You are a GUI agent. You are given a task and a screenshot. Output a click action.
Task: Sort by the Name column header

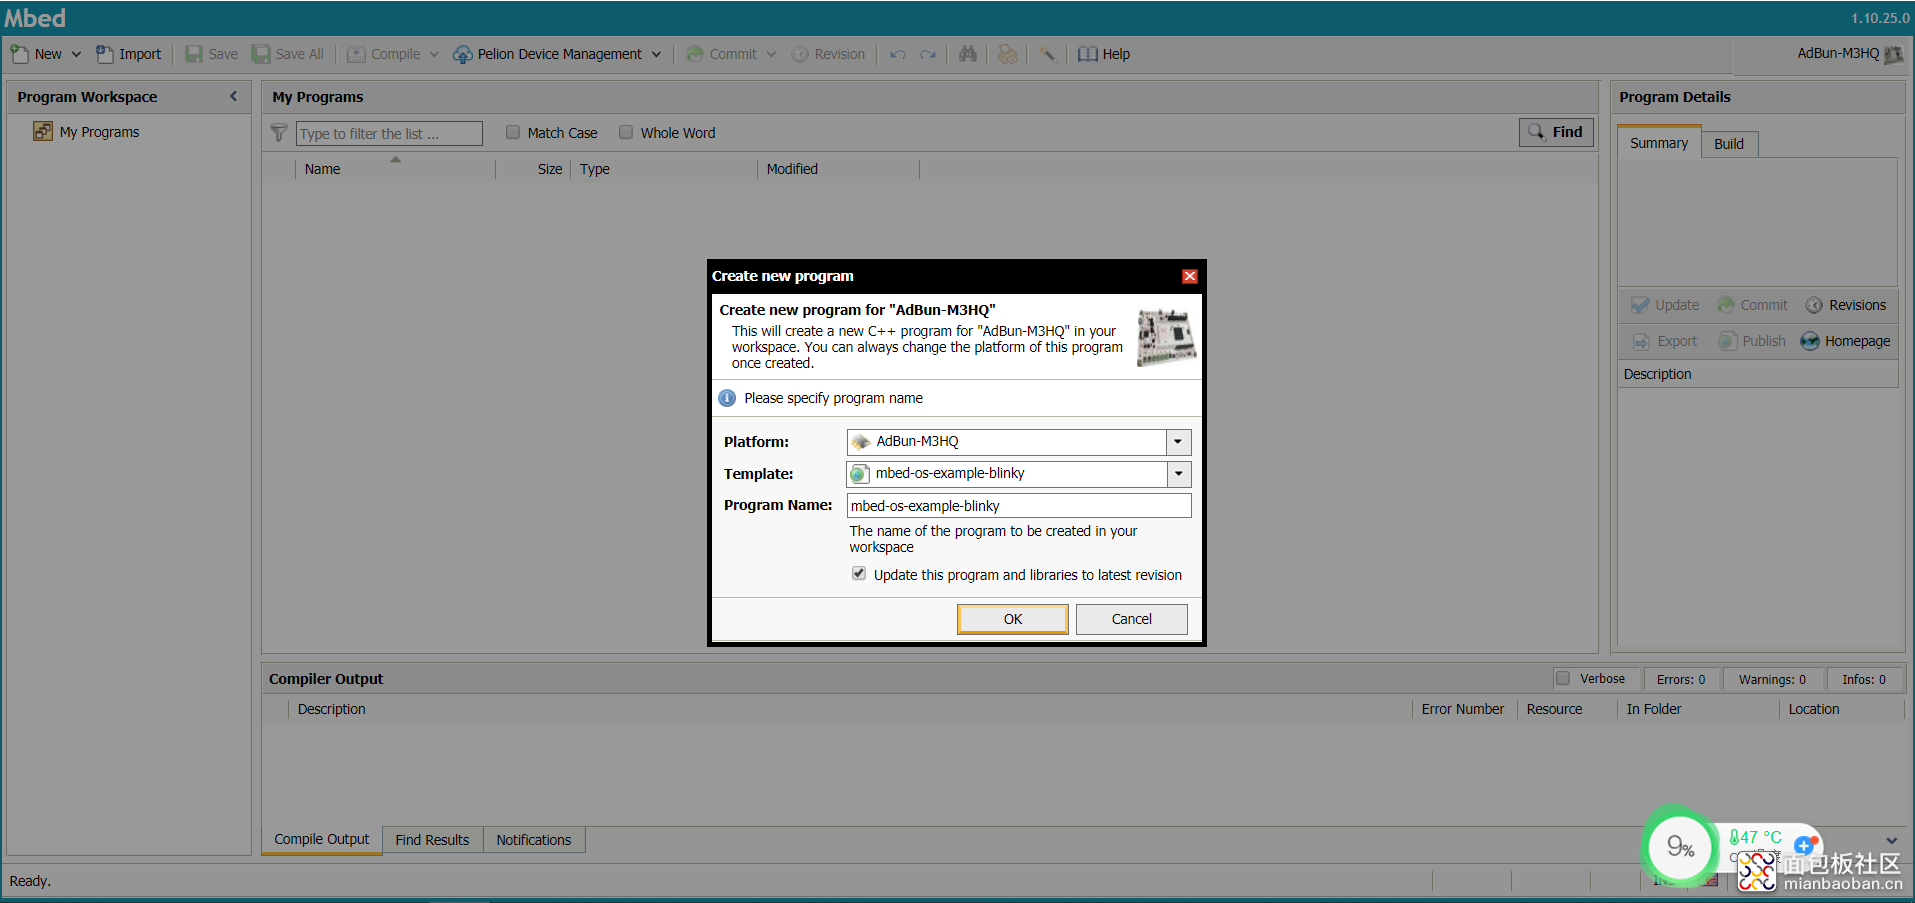point(395,169)
